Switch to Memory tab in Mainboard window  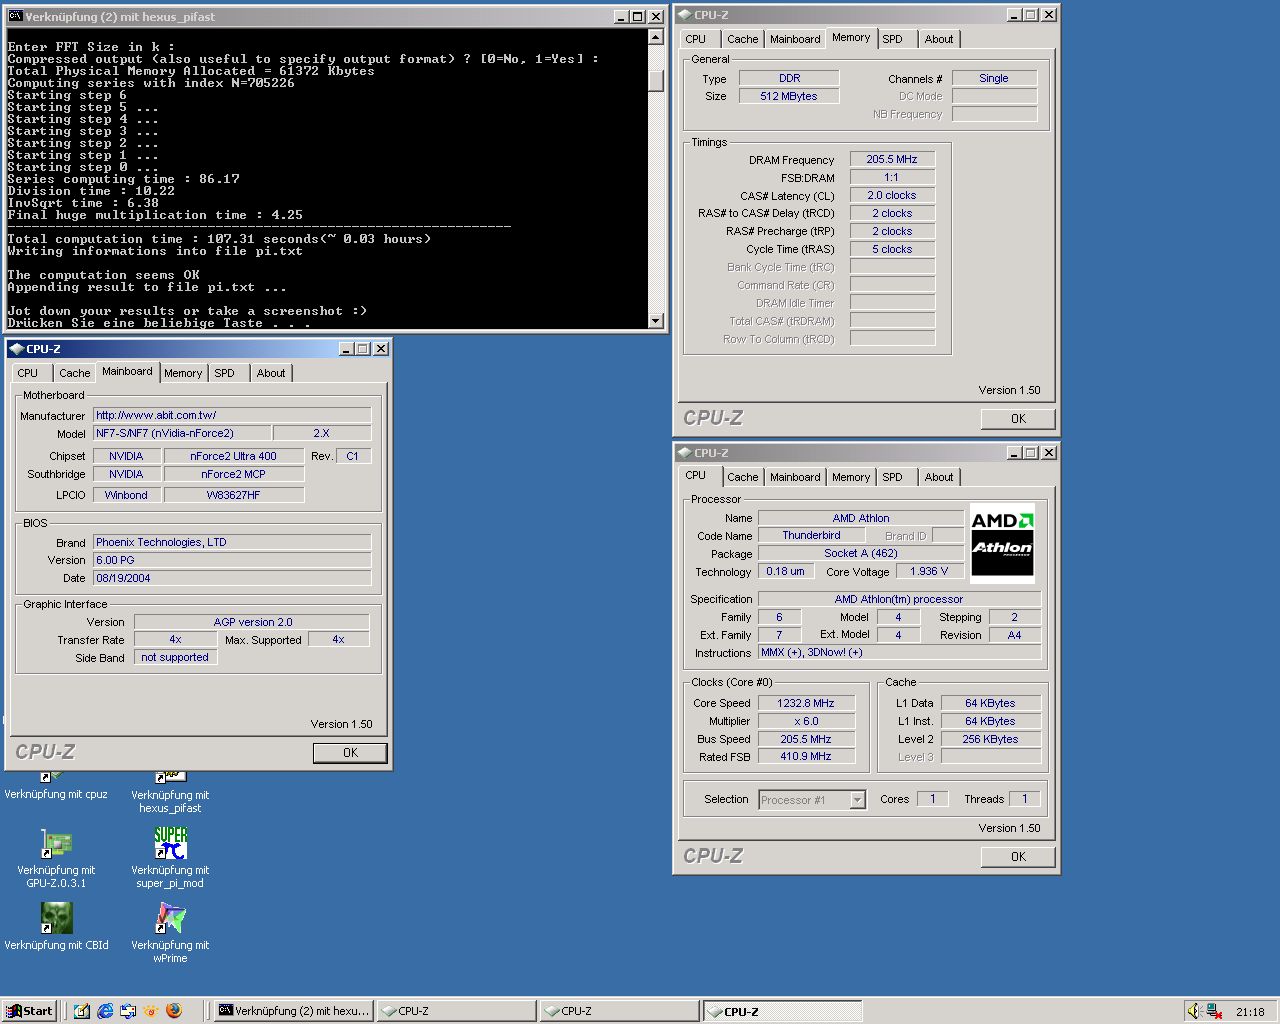point(183,373)
